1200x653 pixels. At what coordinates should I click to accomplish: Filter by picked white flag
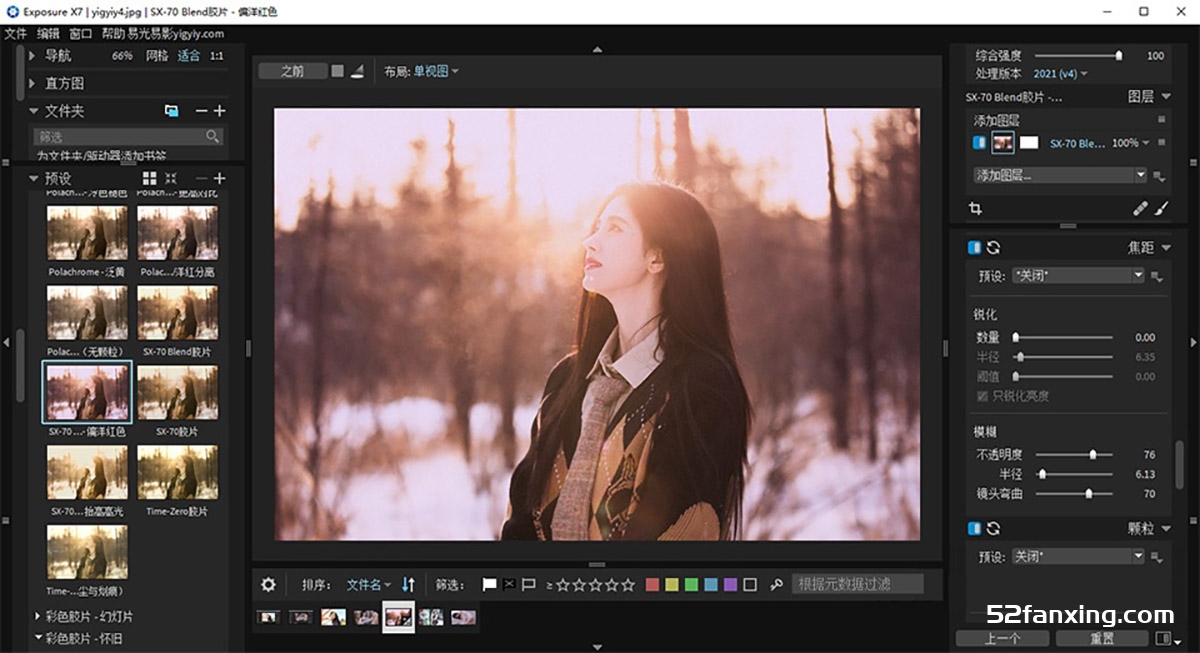coord(489,585)
